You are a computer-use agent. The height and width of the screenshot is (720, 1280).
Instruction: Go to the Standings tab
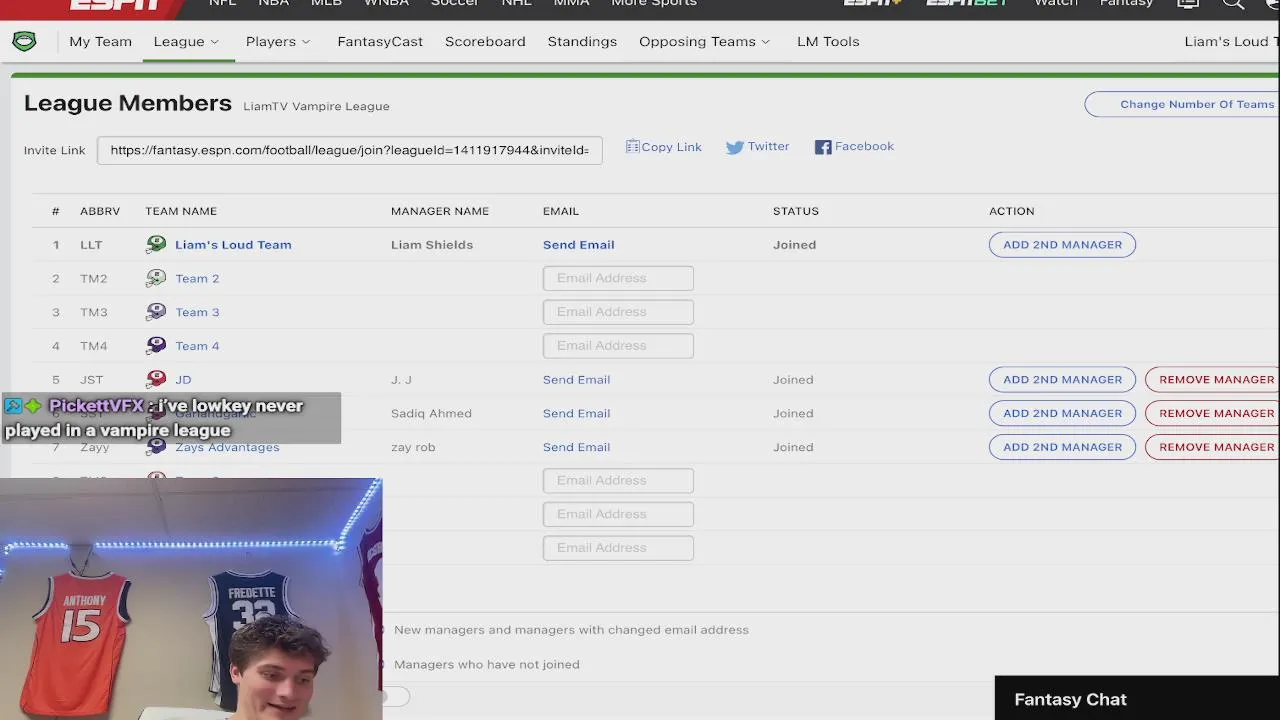pos(582,41)
